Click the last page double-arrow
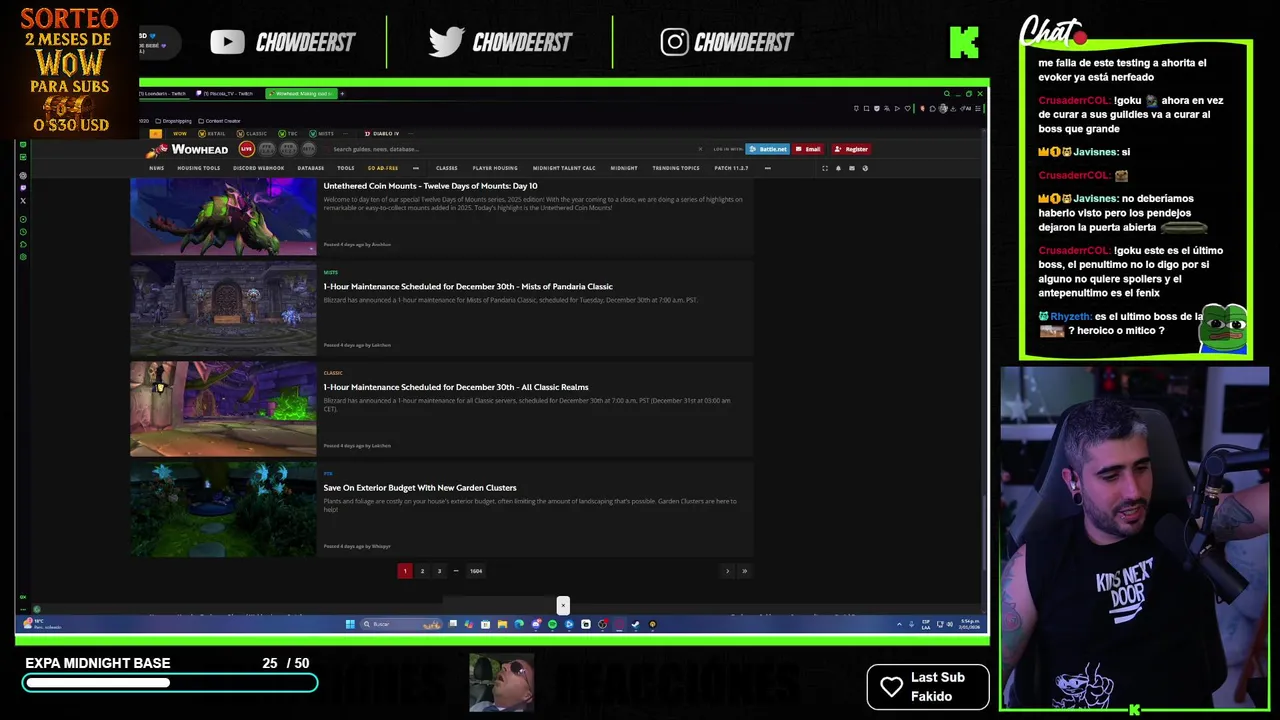This screenshot has height=720, width=1280. [744, 571]
